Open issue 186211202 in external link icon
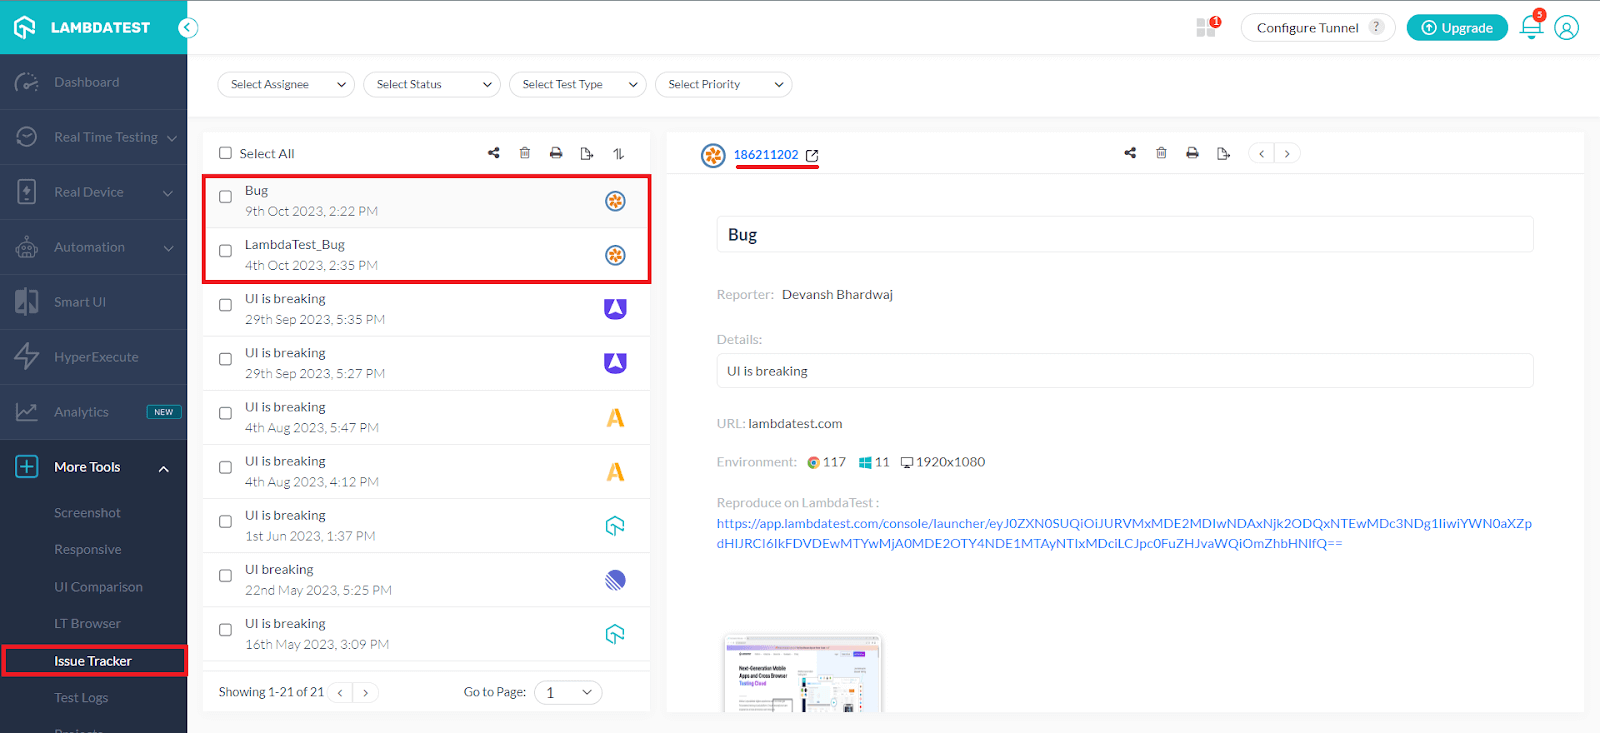Image resolution: width=1600 pixels, height=733 pixels. (x=812, y=155)
